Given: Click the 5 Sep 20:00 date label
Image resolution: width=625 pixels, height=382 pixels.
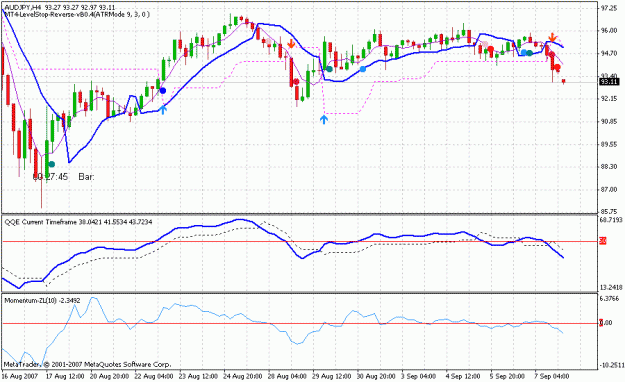Looking at the screenshot, I should coord(507,376).
